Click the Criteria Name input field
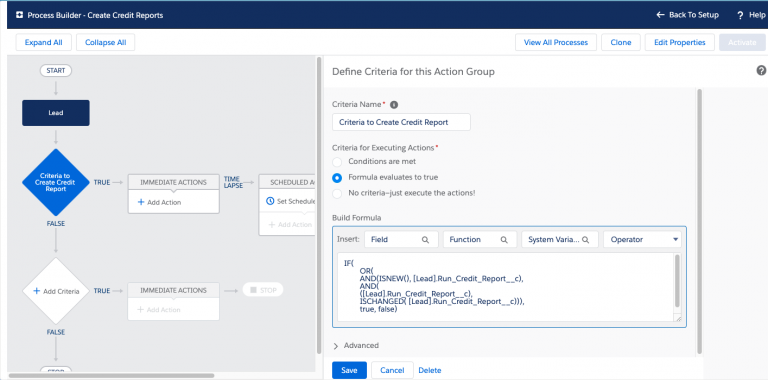This screenshot has height=380, width=768. tap(401, 122)
